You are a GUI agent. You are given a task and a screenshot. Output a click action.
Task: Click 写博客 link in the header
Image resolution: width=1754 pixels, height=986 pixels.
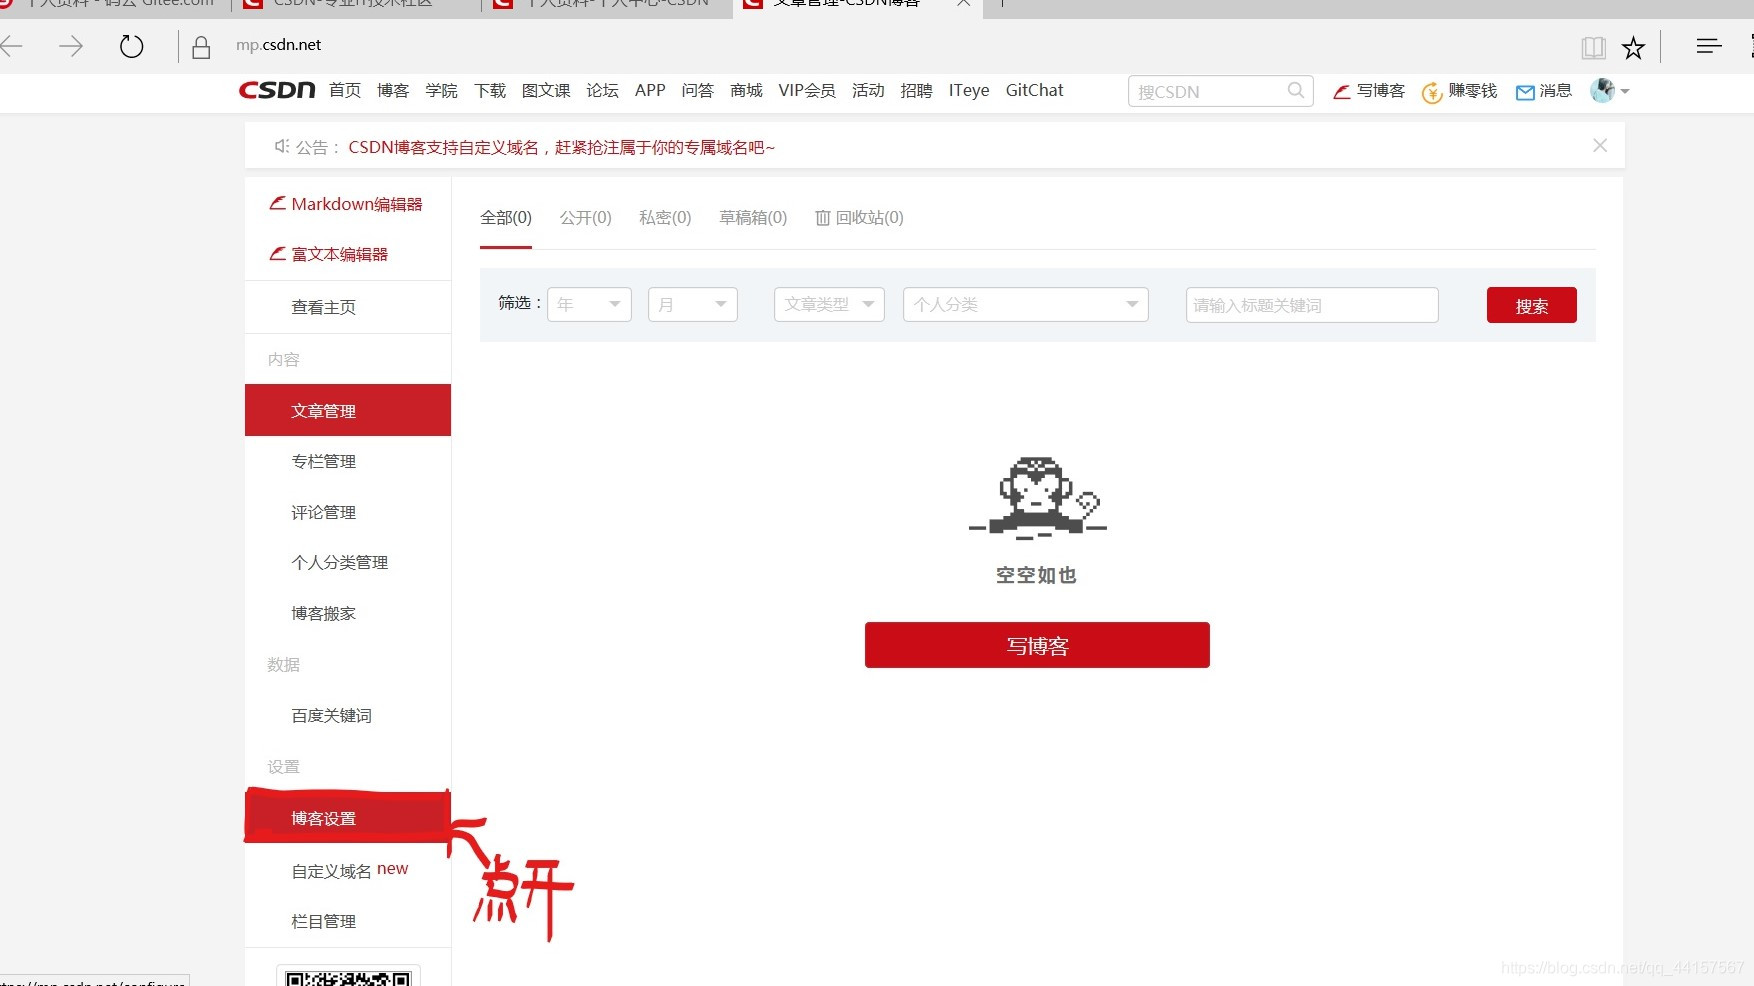tap(1369, 91)
